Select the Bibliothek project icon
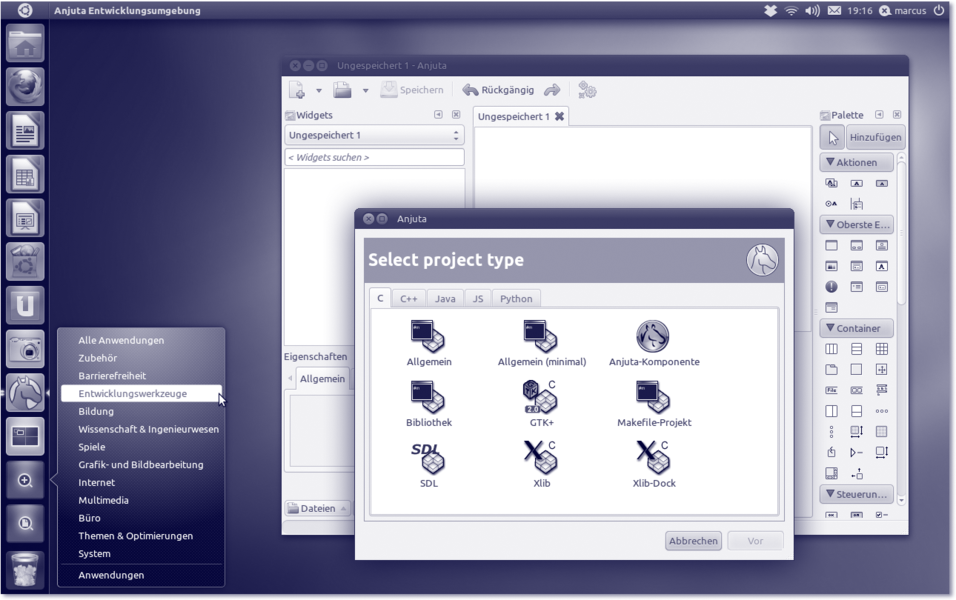The width and height of the screenshot is (956, 600). (x=428, y=397)
